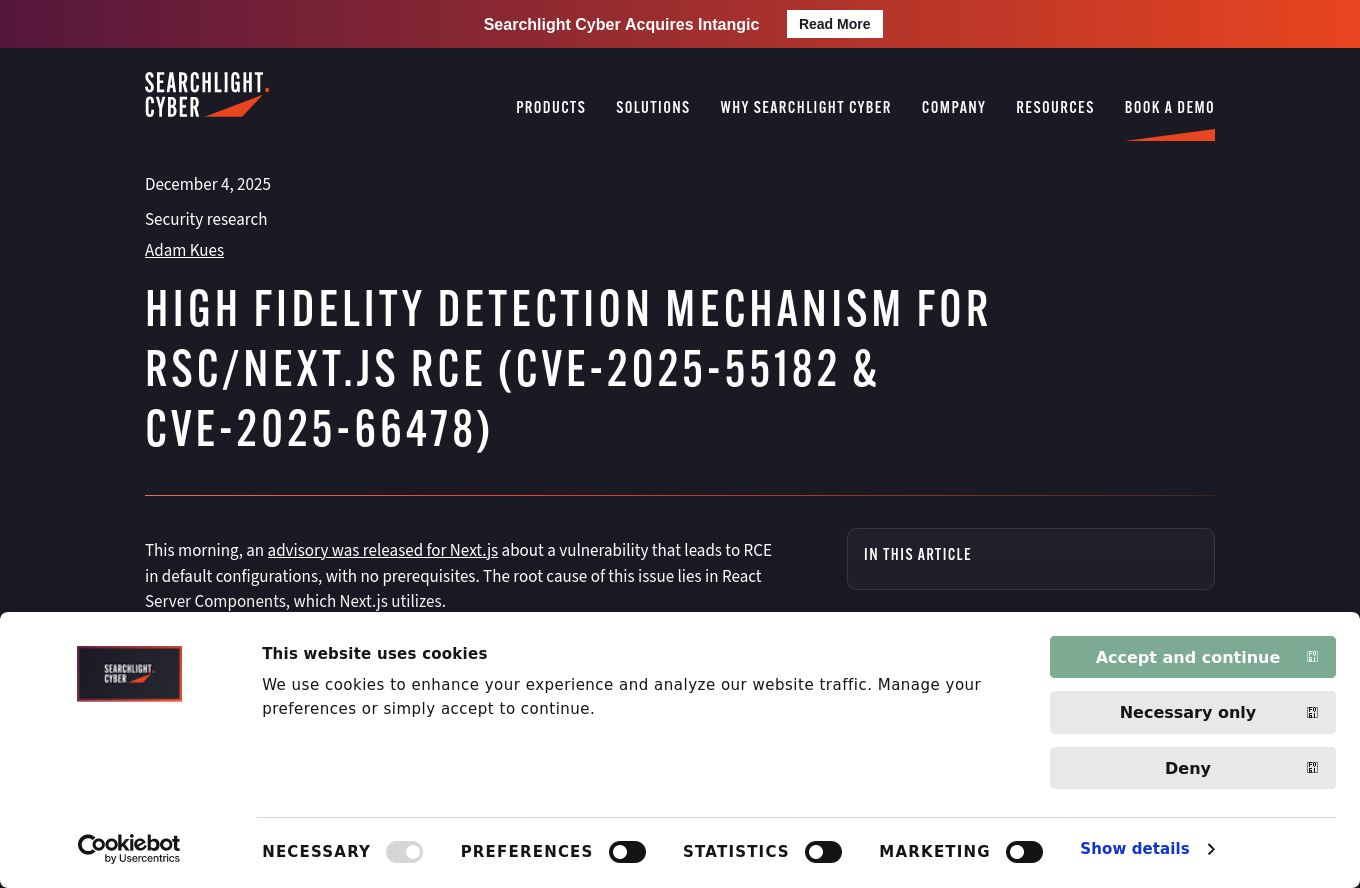Enable the Preferences cookies toggle
The width and height of the screenshot is (1360, 888).
click(x=627, y=852)
